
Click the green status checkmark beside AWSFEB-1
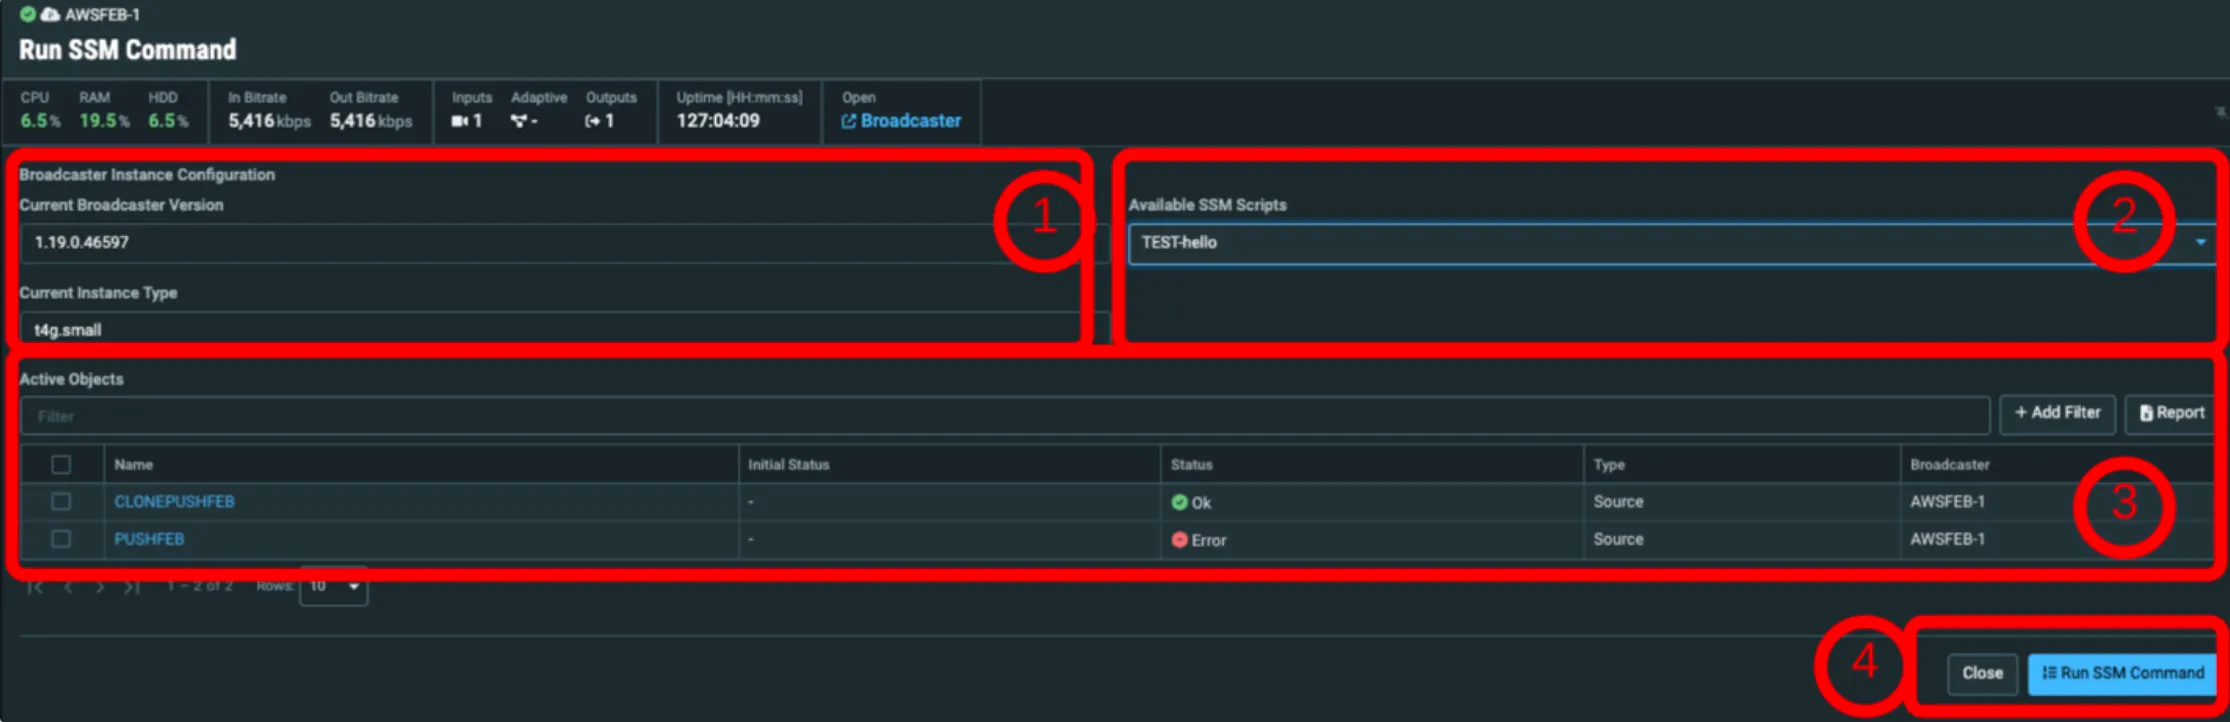point(28,14)
